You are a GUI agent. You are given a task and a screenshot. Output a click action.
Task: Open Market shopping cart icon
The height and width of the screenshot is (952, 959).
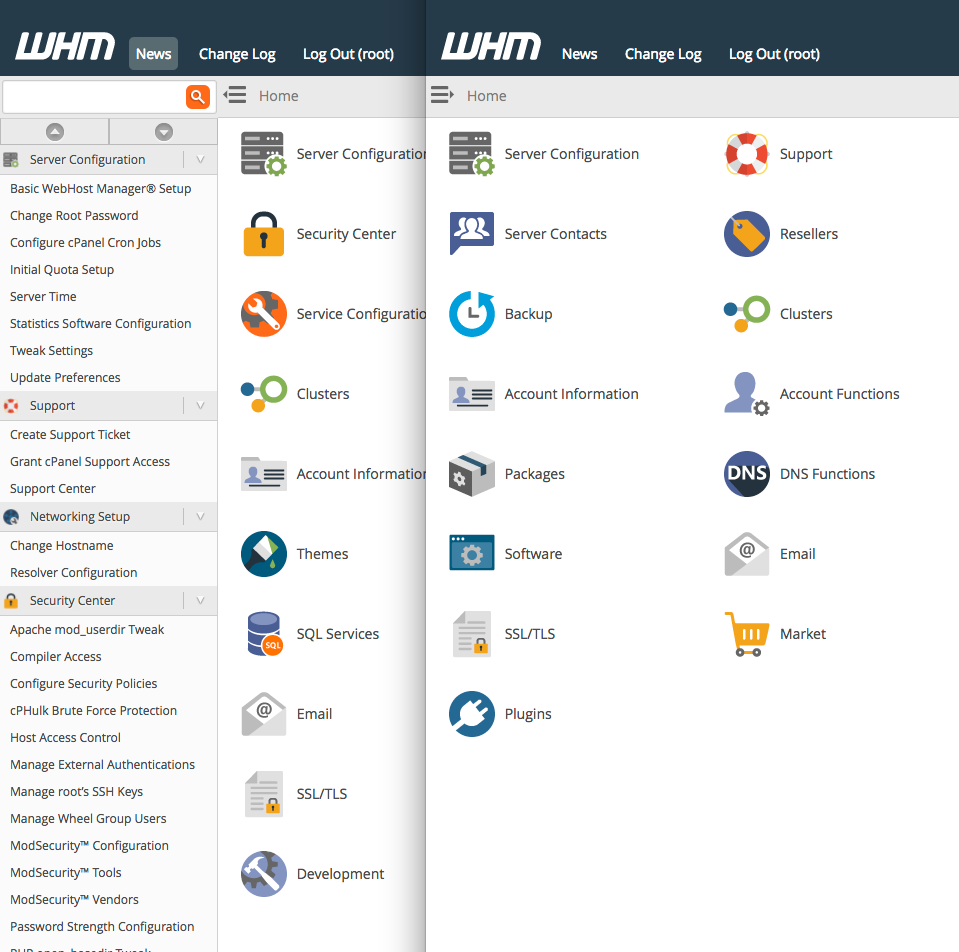[x=747, y=634]
